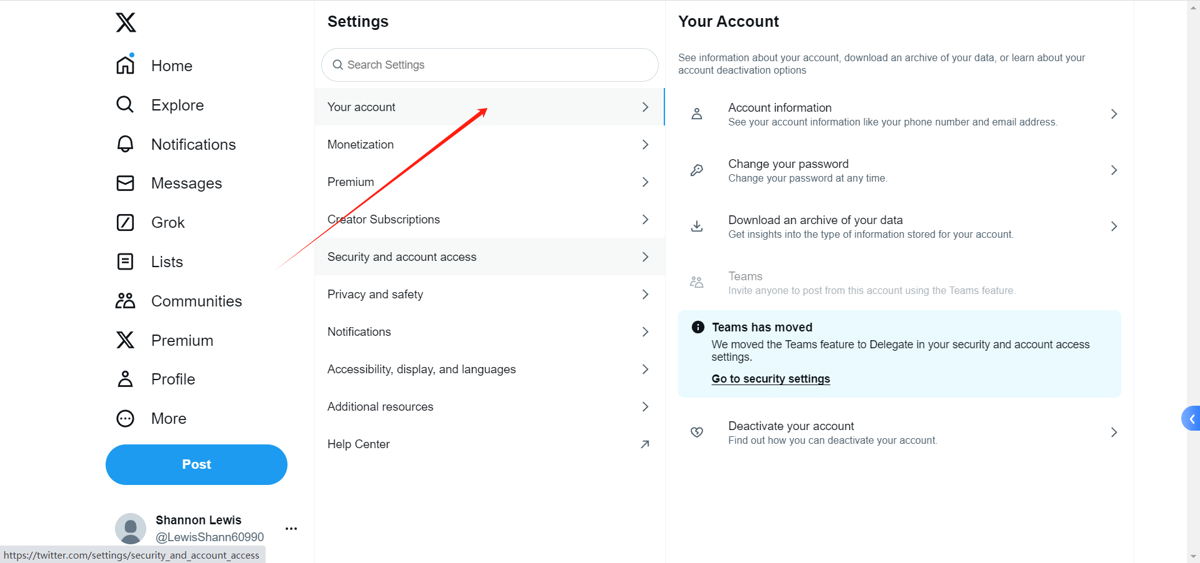Viewport: 1200px width, 563px height.
Task: Select Security and account access item
Action: pos(402,257)
